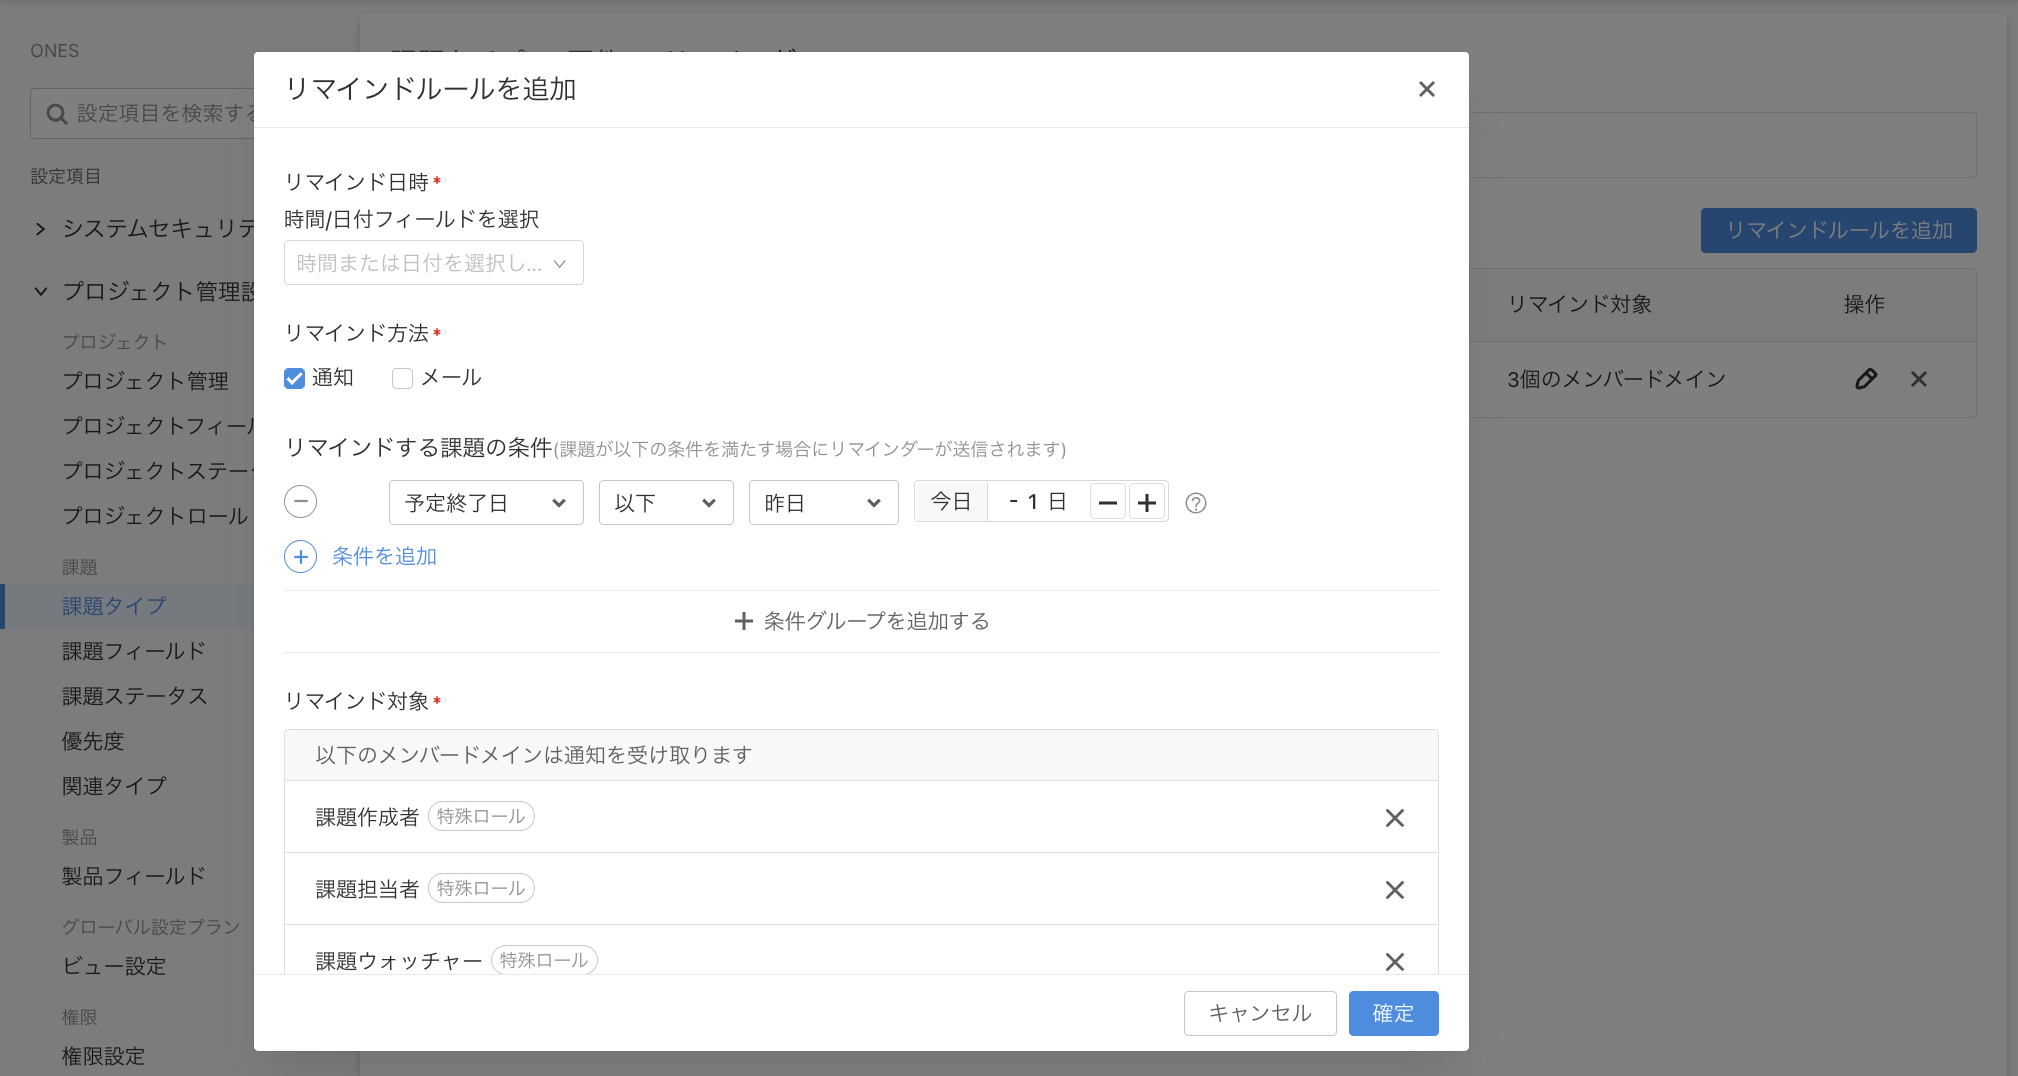Open the 予定終了日 field dropdown
Screen dimensions: 2018x1076
pos(485,503)
